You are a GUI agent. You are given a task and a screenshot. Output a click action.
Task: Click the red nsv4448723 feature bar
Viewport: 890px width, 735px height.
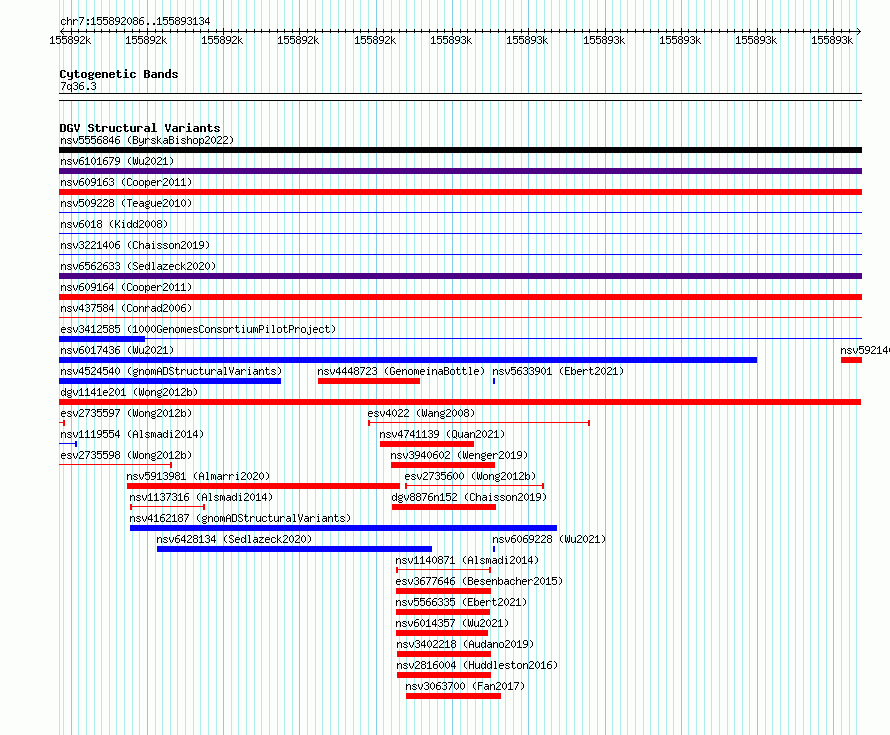369,381
